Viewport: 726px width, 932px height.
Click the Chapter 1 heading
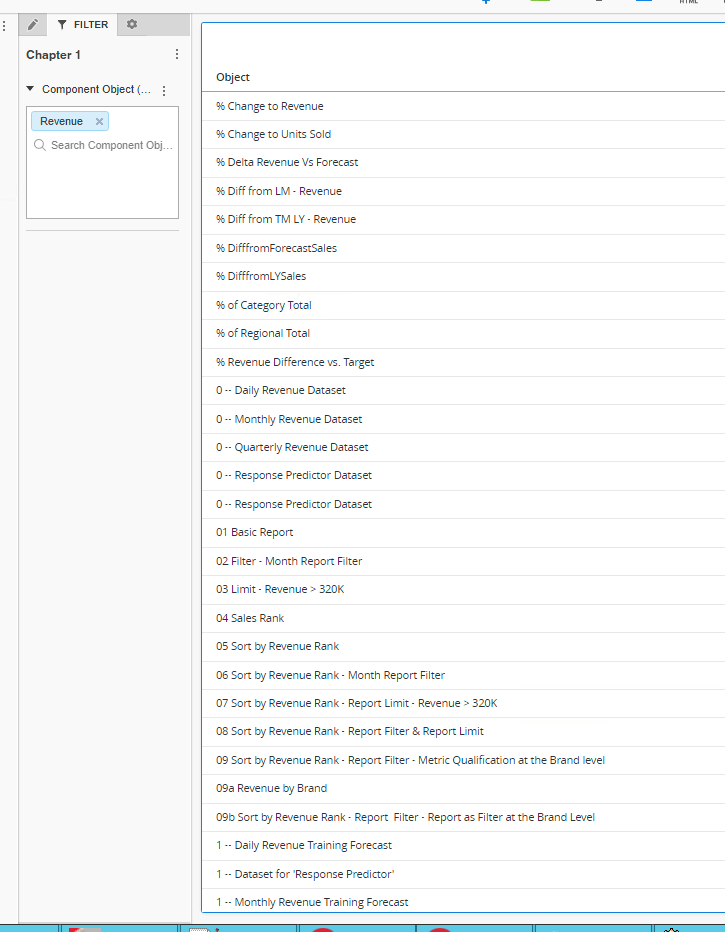point(54,55)
